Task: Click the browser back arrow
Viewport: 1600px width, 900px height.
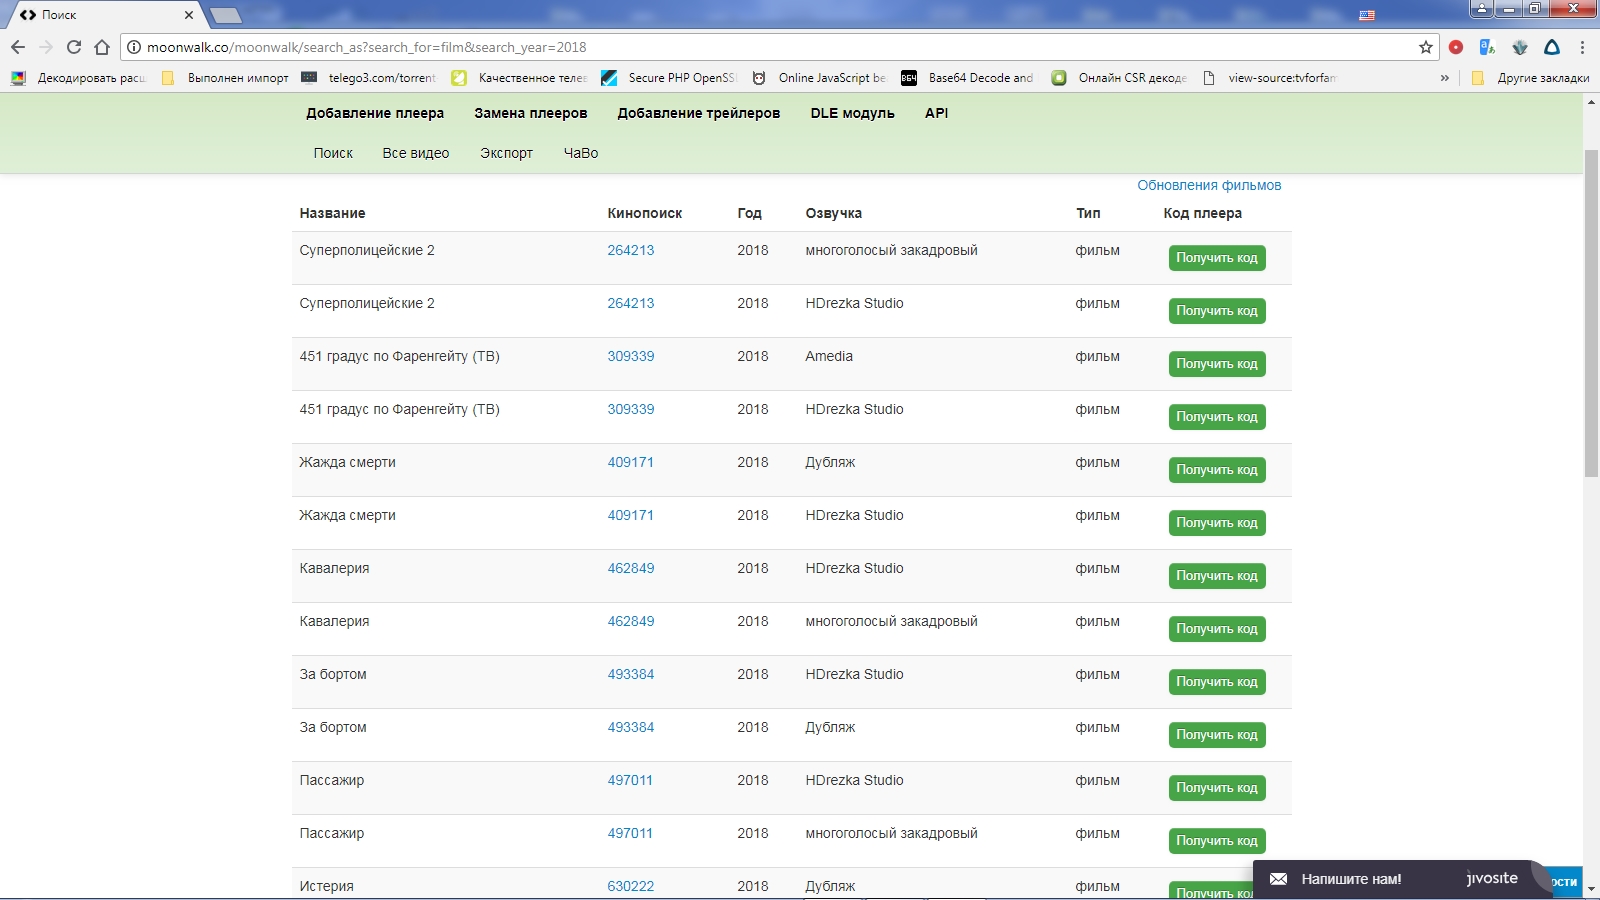Action: coord(18,47)
